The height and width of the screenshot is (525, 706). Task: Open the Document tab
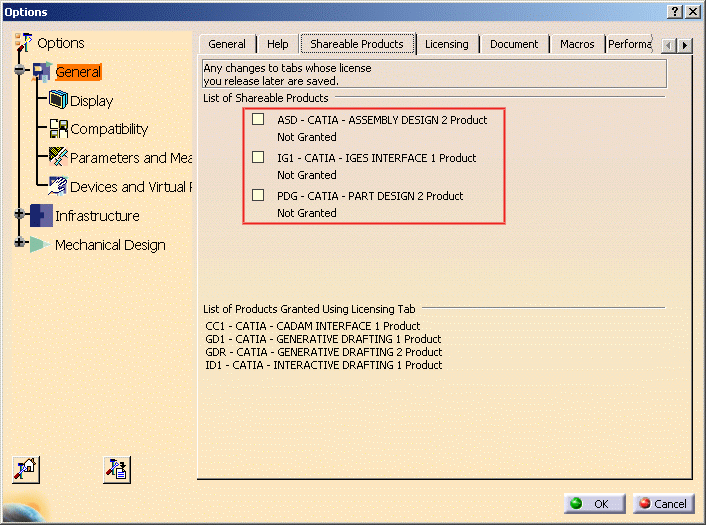click(x=514, y=44)
